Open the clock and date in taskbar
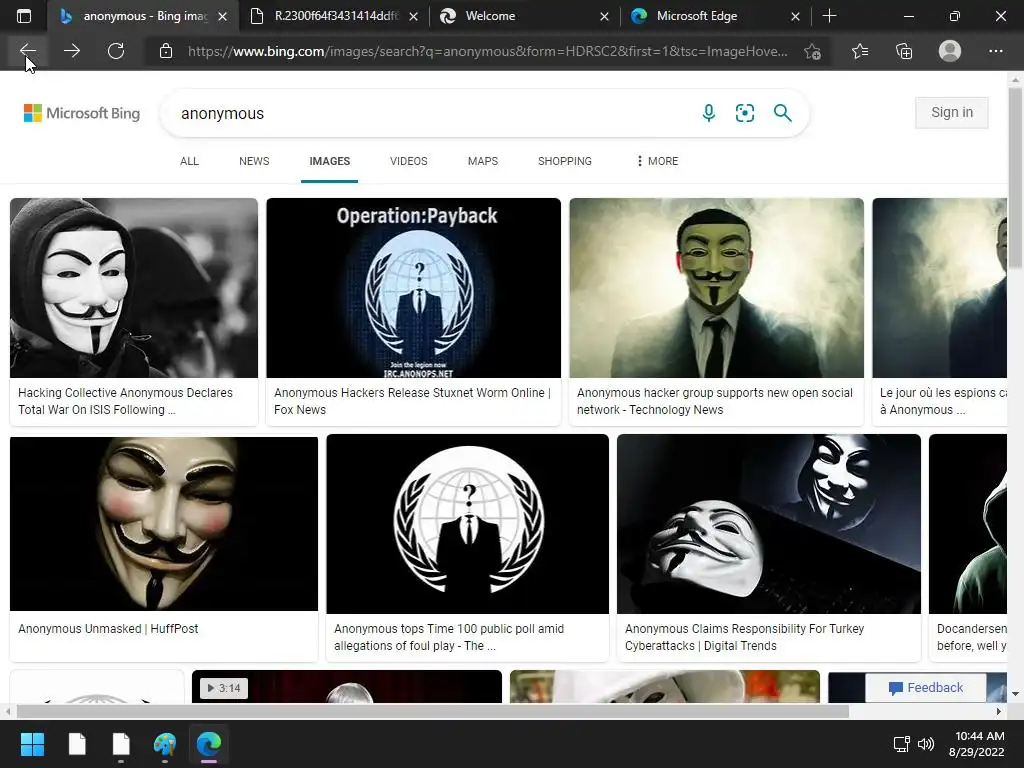Screen dimensions: 1024x768 (976, 744)
